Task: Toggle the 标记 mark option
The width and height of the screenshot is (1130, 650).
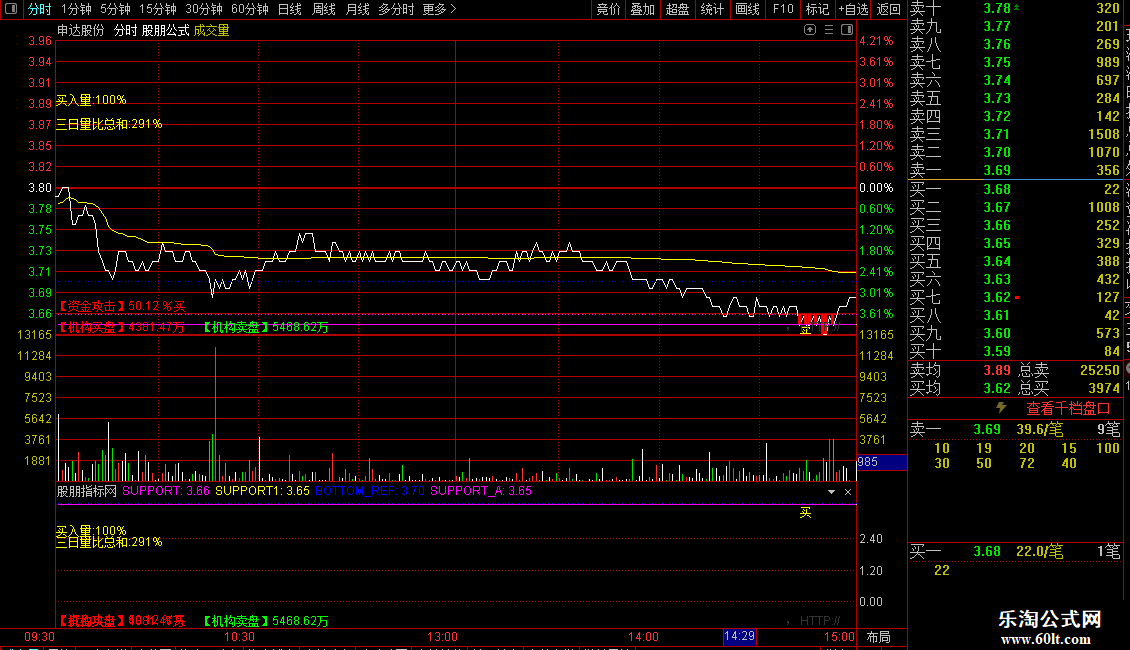Action: [817, 9]
